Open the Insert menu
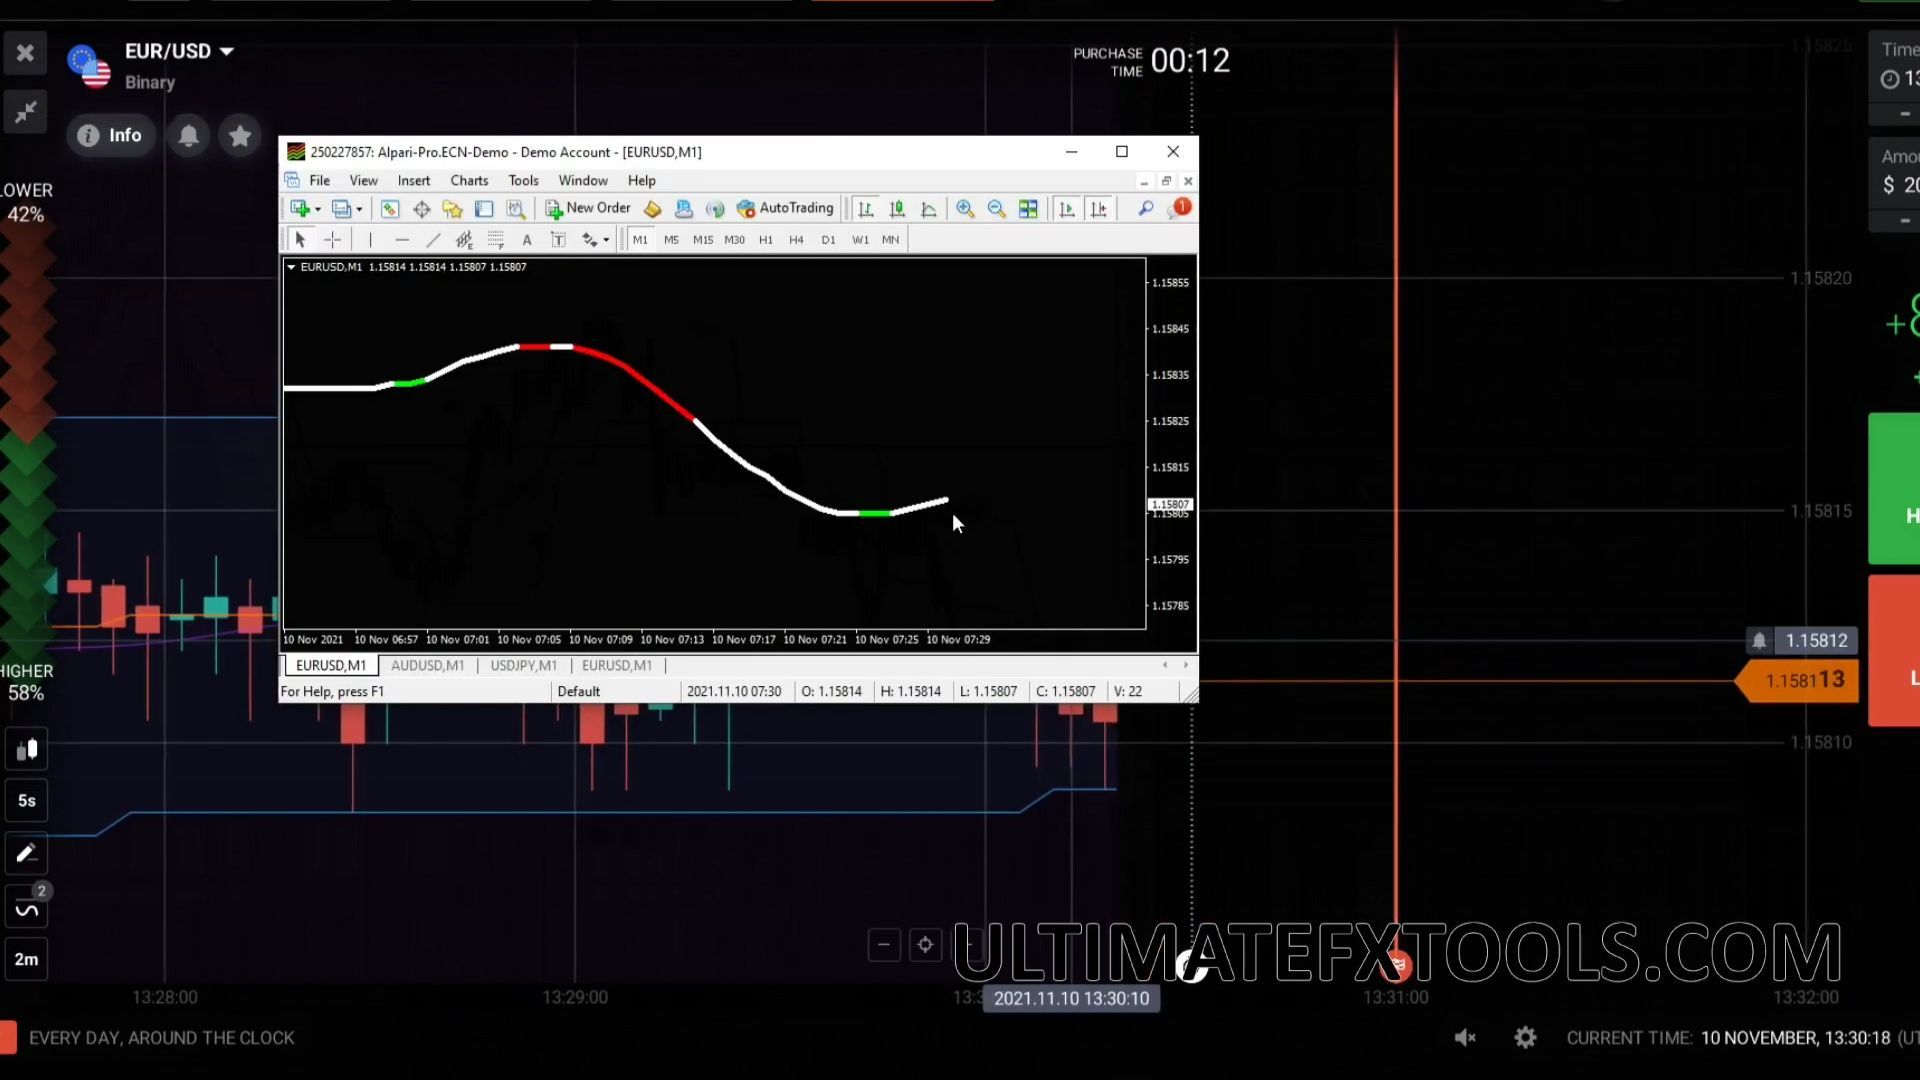Viewport: 1920px width, 1080px height. (x=414, y=180)
